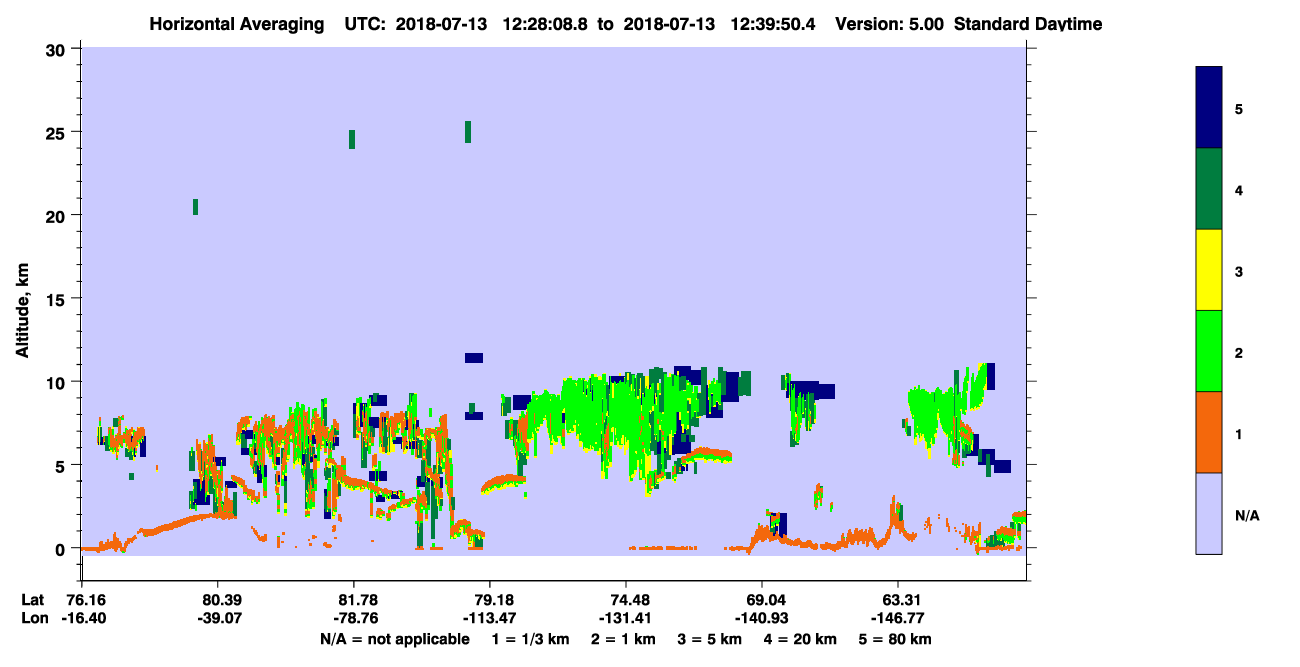Click legend note '5 = 80 km'
This screenshot has width=1300, height=667.
point(896,639)
